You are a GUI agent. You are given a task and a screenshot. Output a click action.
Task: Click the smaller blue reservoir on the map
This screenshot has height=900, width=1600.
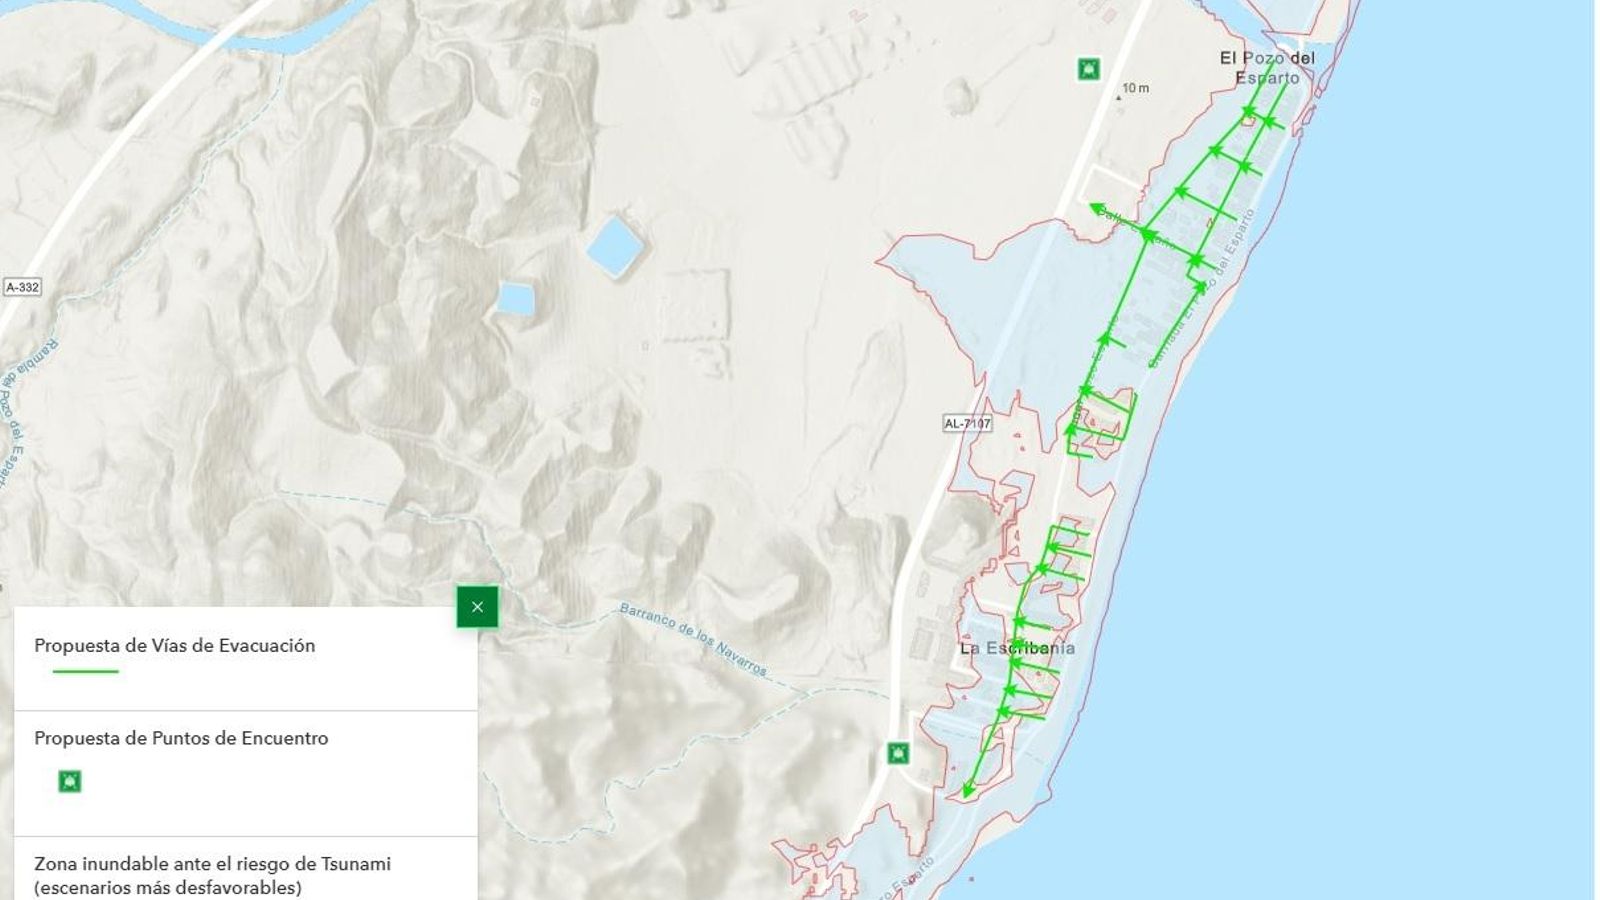pyautogui.click(x=515, y=298)
